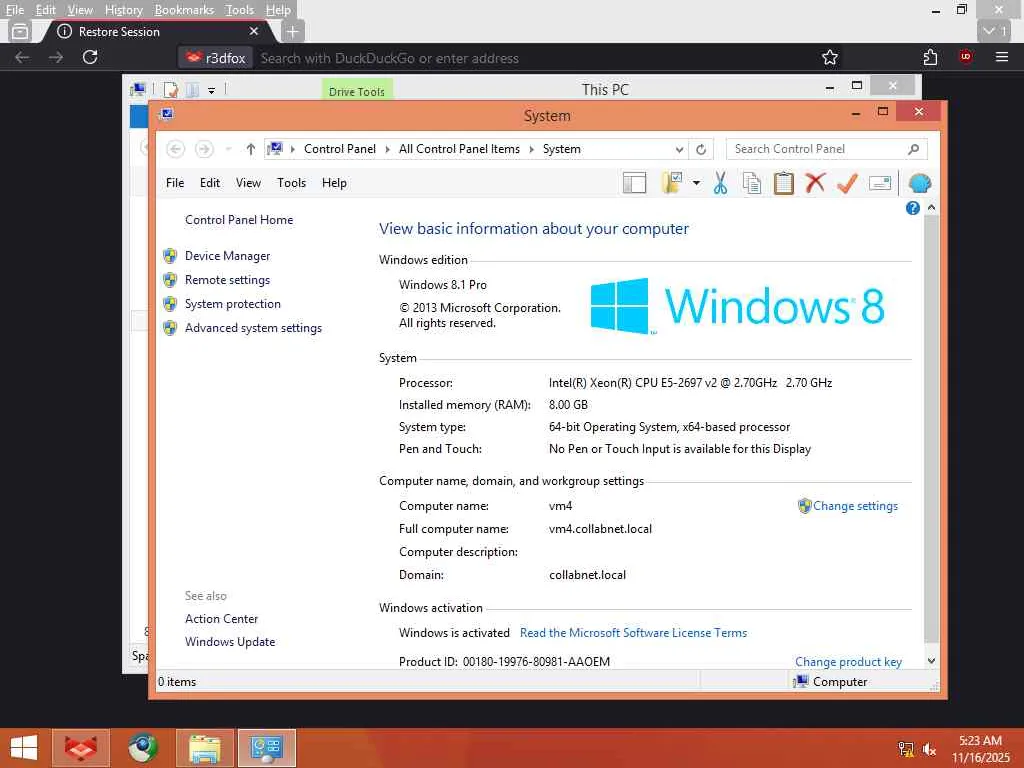The height and width of the screenshot is (768, 1024).
Task: Open the Help menu in System window
Action: click(334, 183)
